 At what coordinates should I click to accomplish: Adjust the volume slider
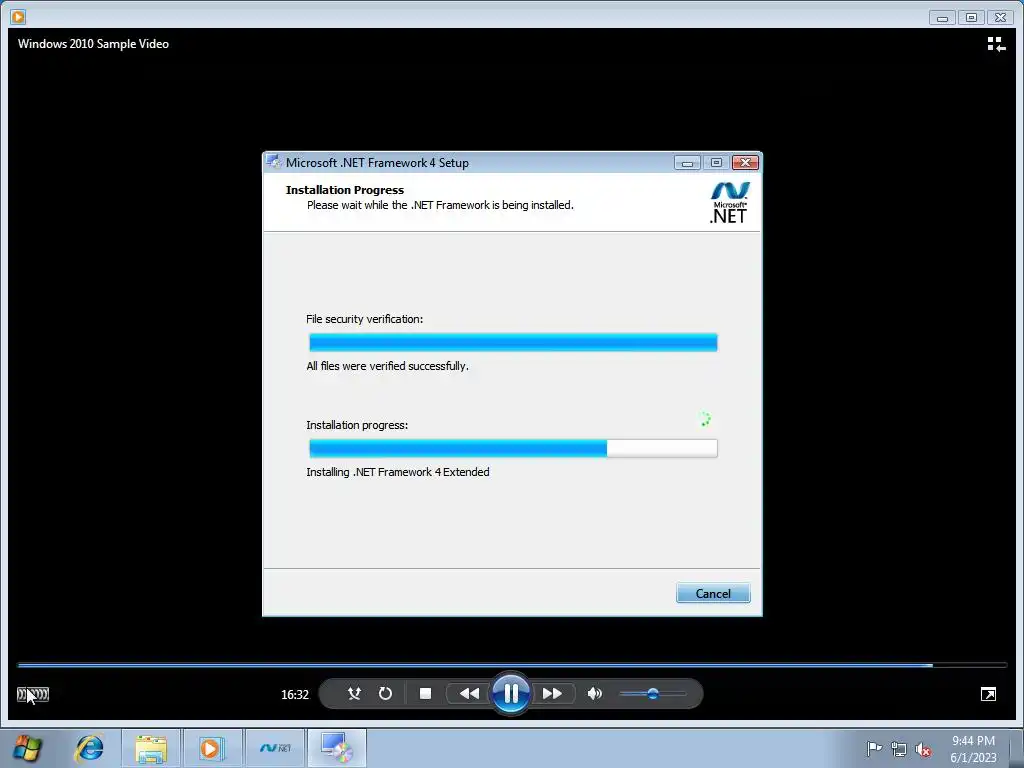[653, 694]
